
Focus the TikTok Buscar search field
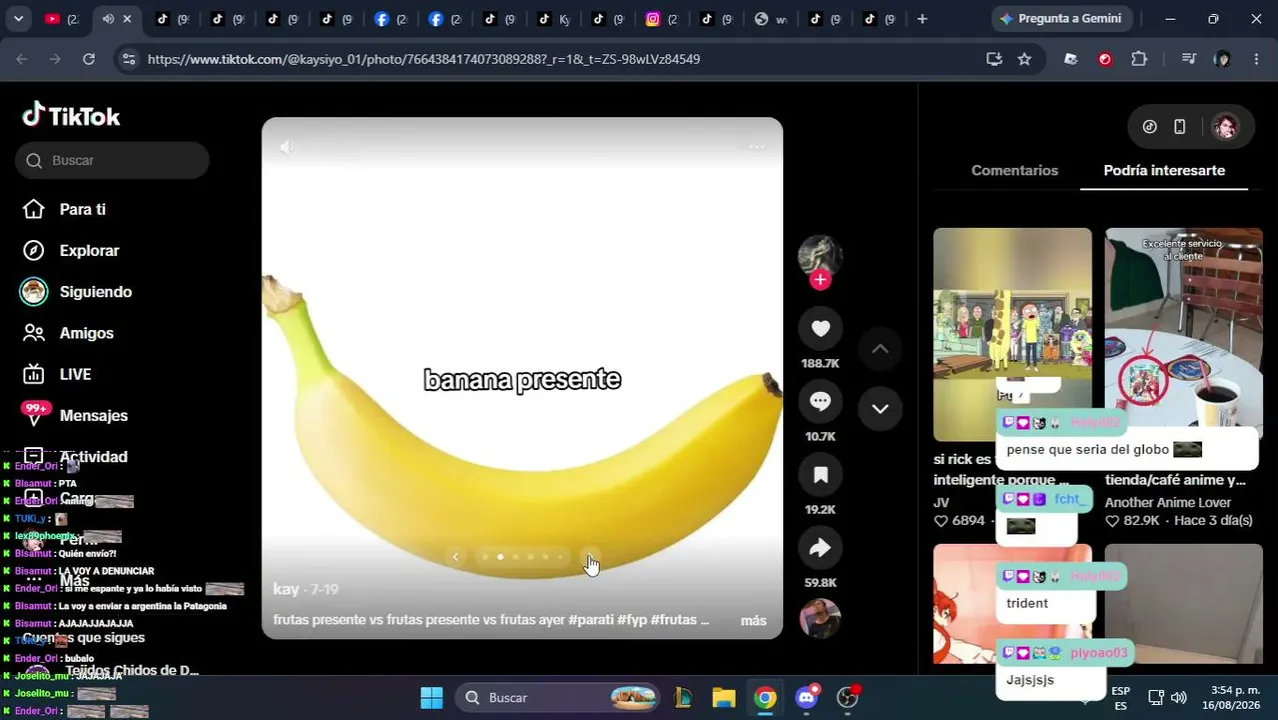pos(112,160)
